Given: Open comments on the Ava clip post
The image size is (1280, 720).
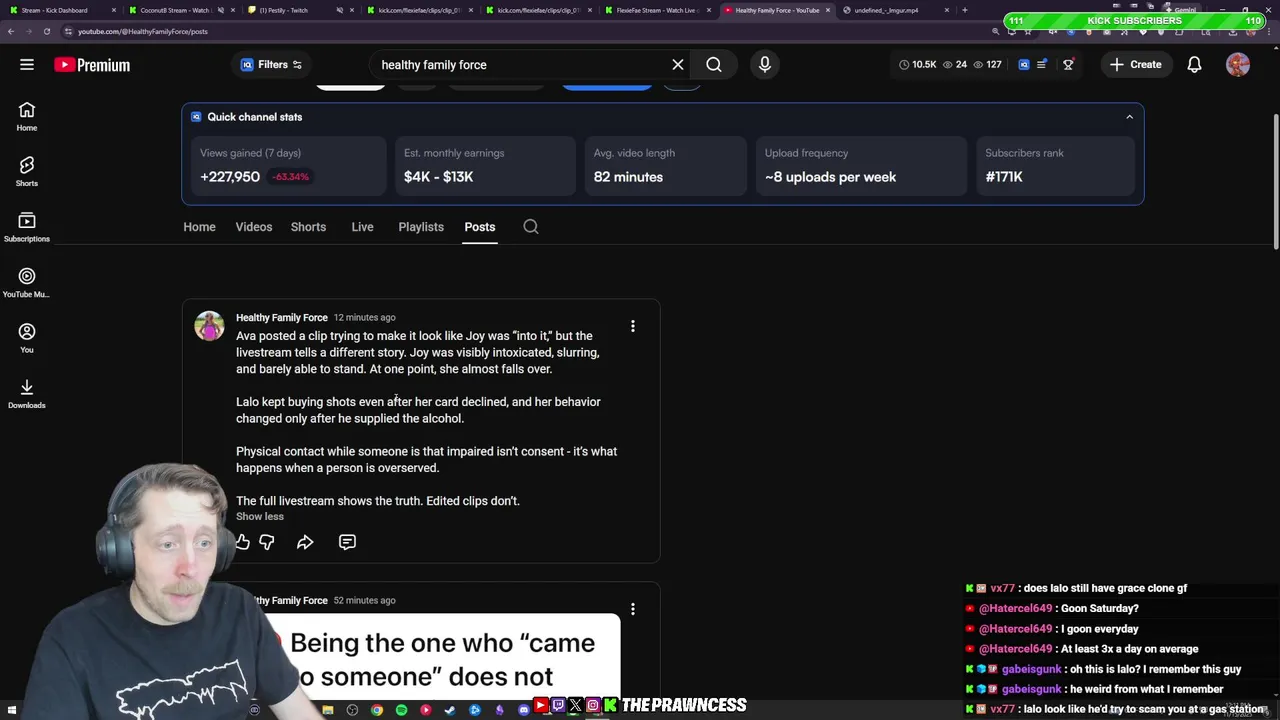Looking at the screenshot, I should [x=347, y=542].
